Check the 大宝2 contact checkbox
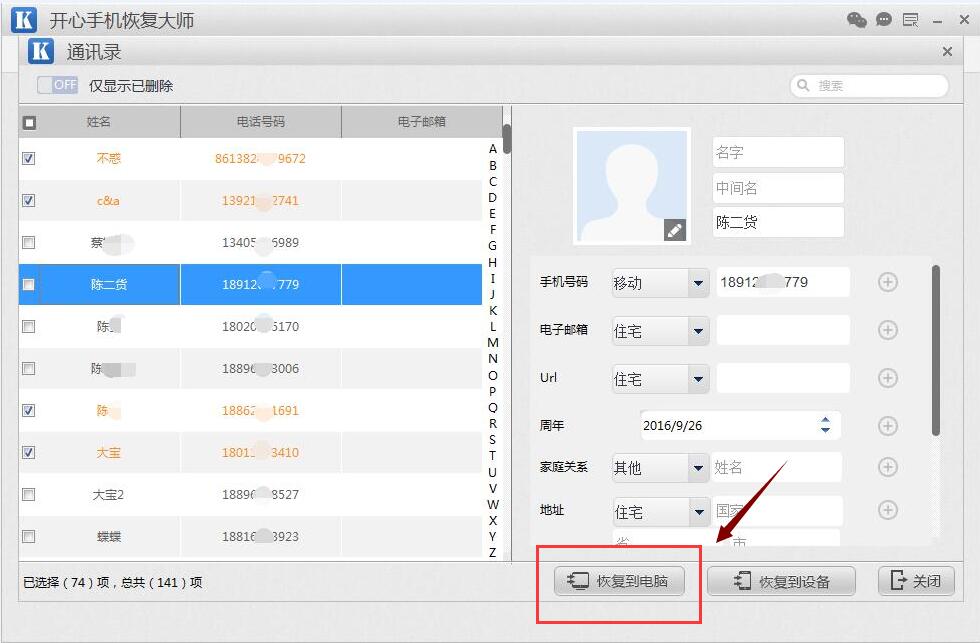Screen dimensions: 980x643 (29, 495)
